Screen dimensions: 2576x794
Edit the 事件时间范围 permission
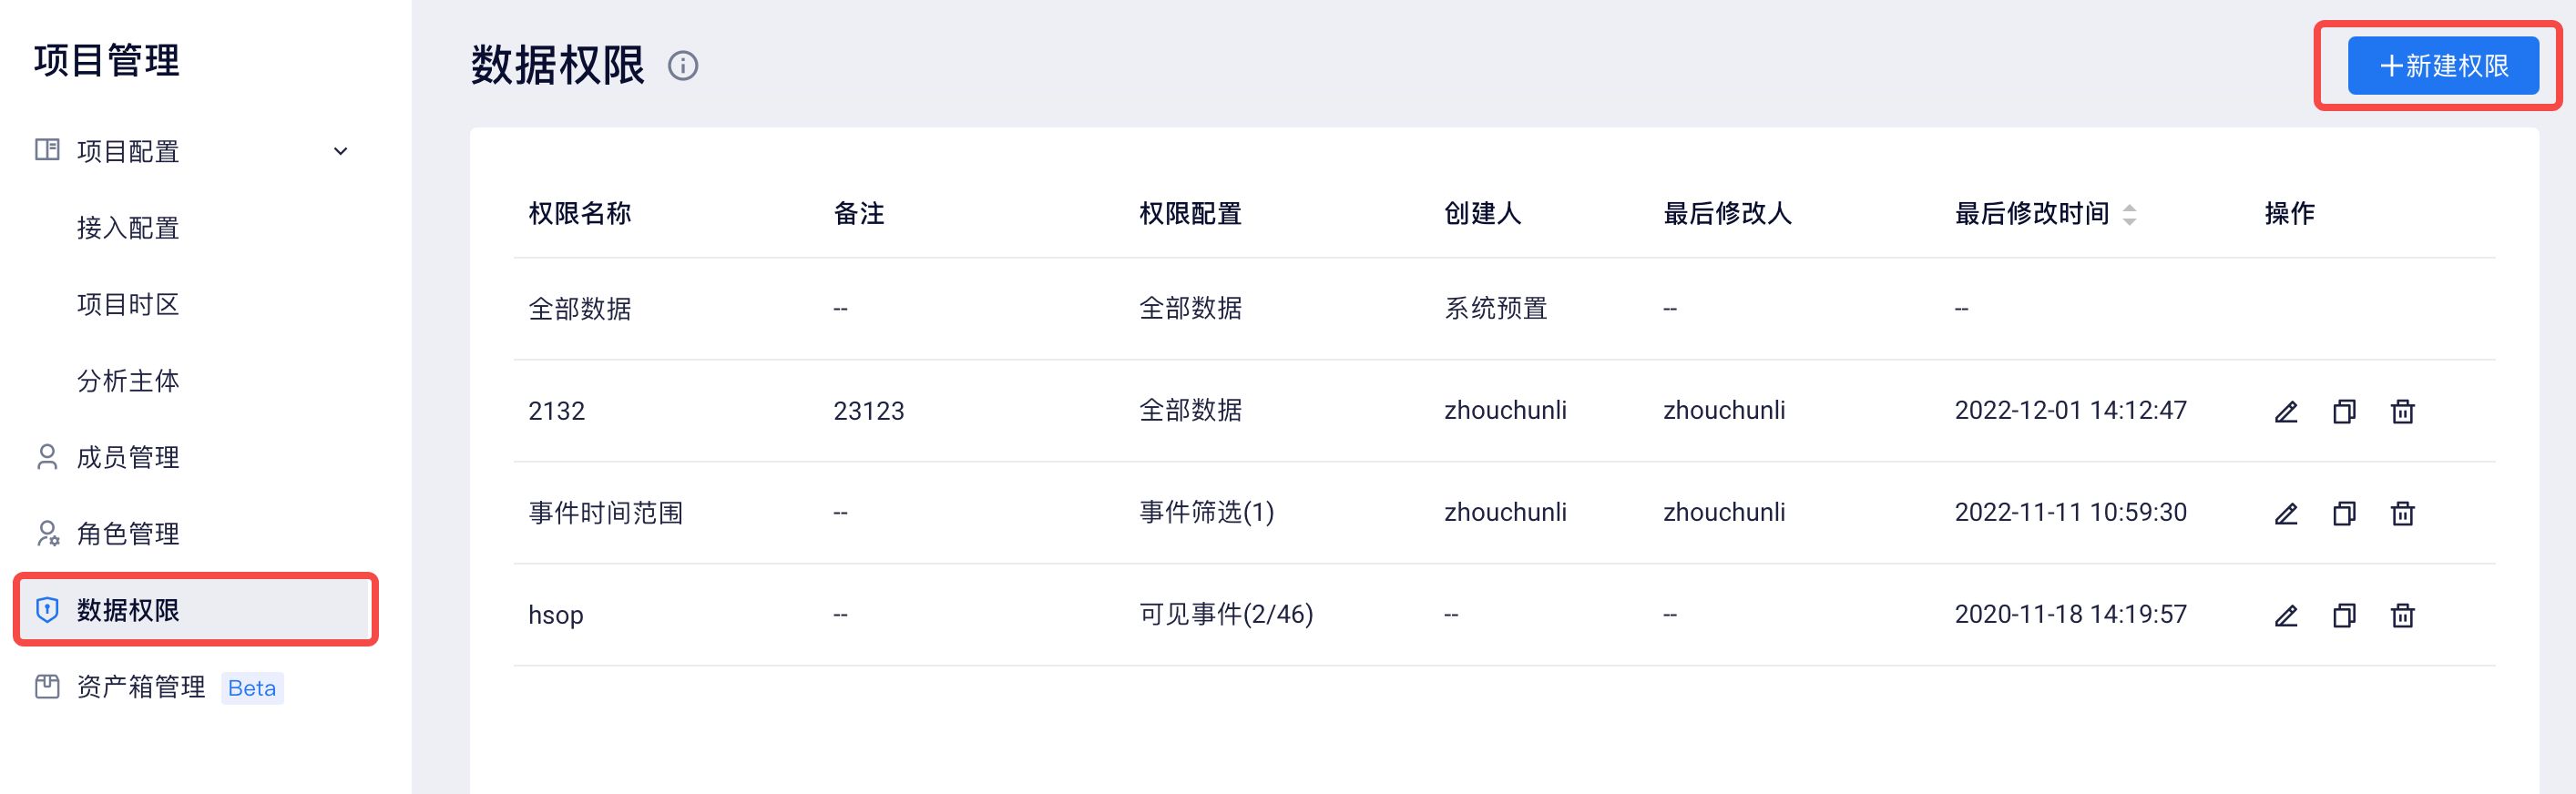click(2286, 513)
